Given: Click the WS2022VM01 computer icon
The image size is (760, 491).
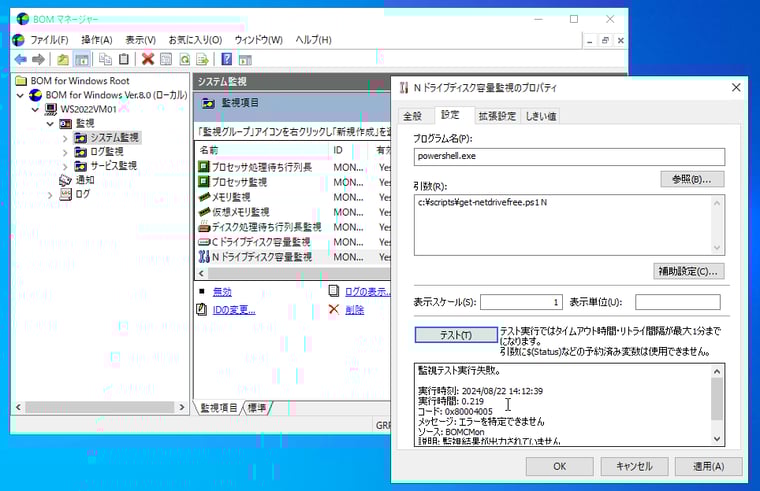Looking at the screenshot, I should pyautogui.click(x=51, y=109).
